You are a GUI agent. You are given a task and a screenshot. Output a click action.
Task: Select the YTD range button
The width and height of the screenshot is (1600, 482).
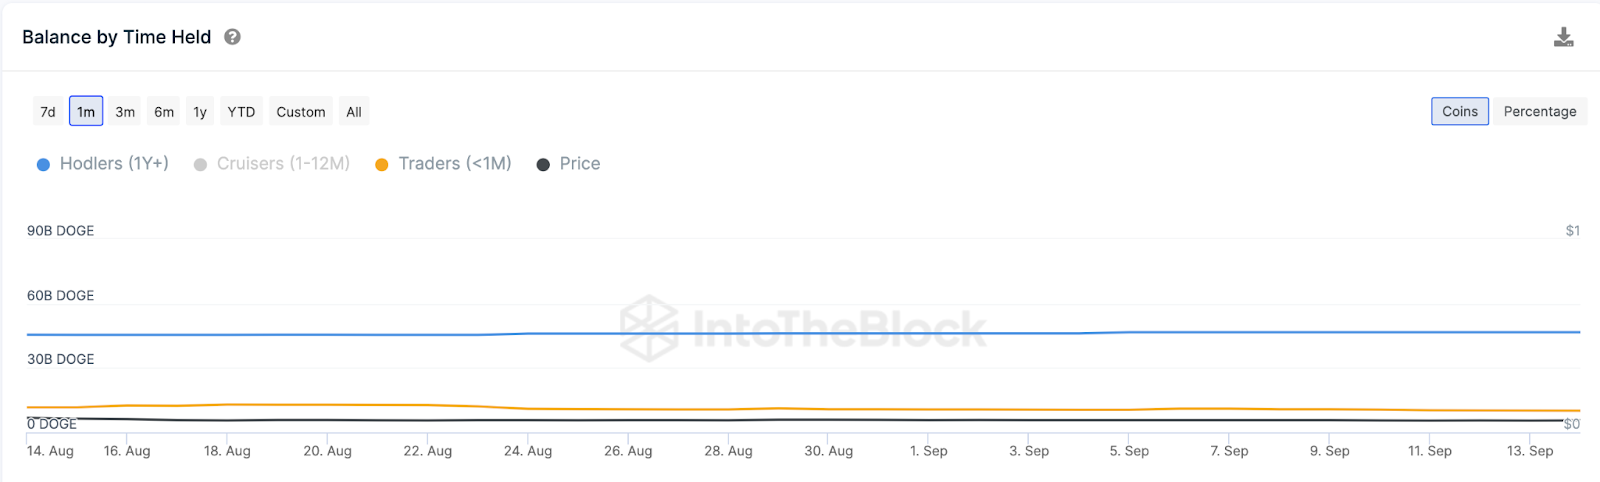point(241,112)
